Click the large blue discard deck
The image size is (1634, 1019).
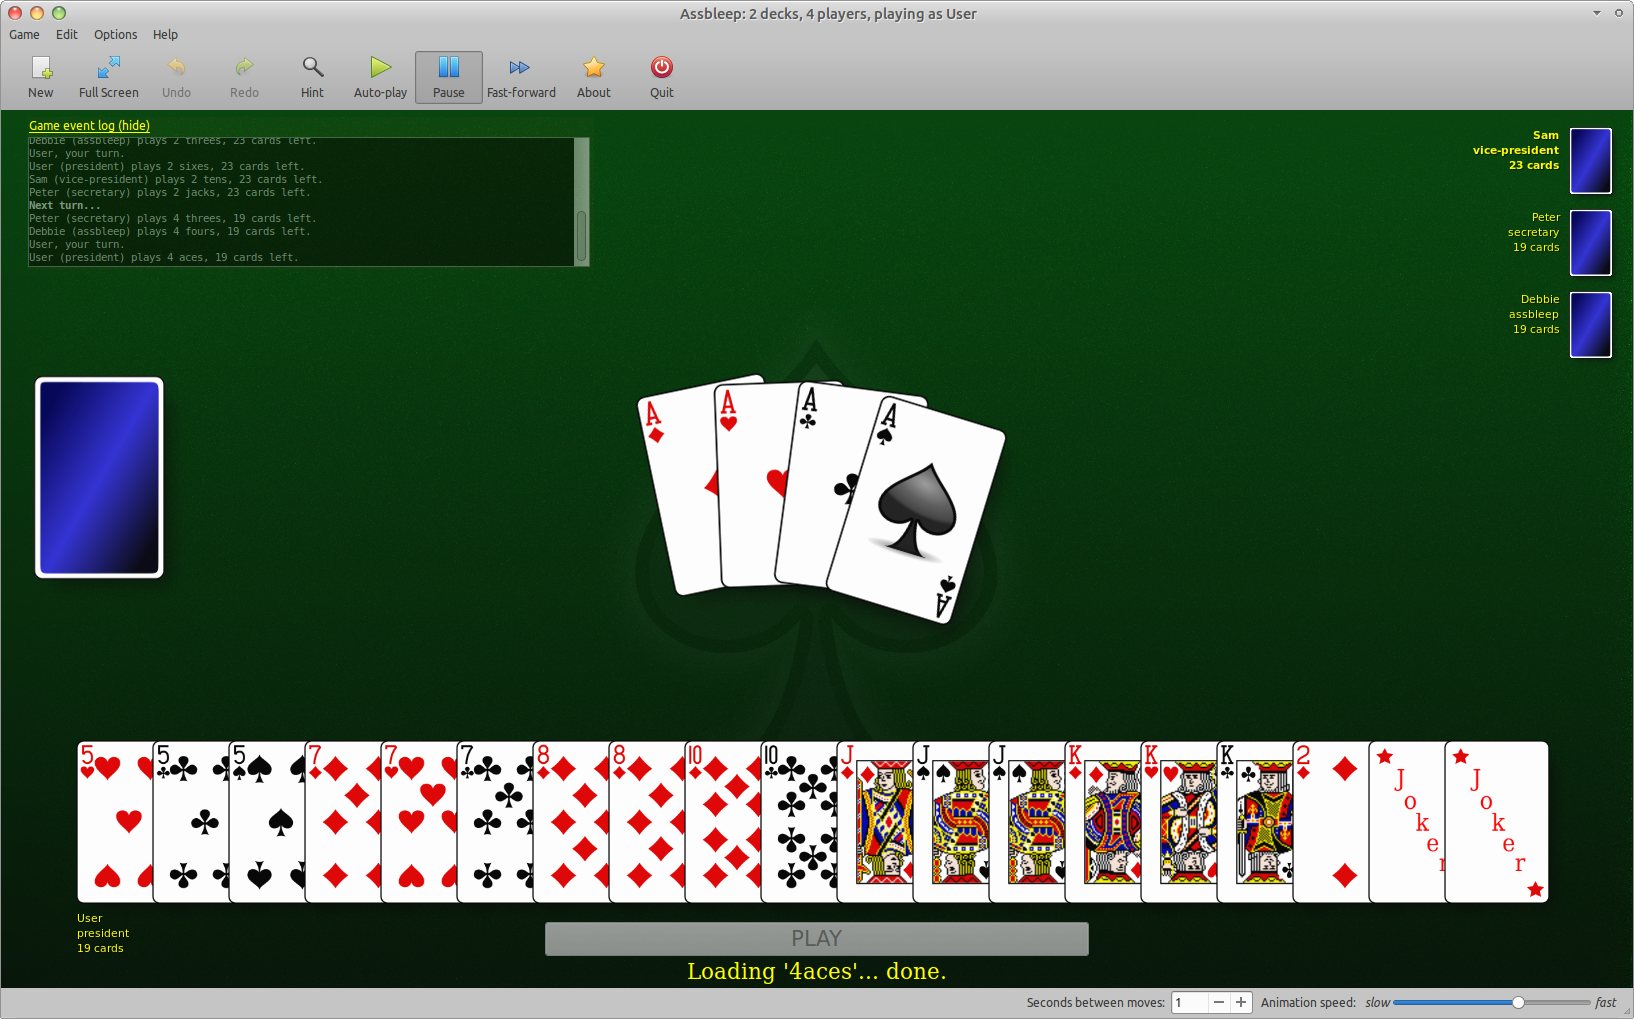click(x=99, y=478)
